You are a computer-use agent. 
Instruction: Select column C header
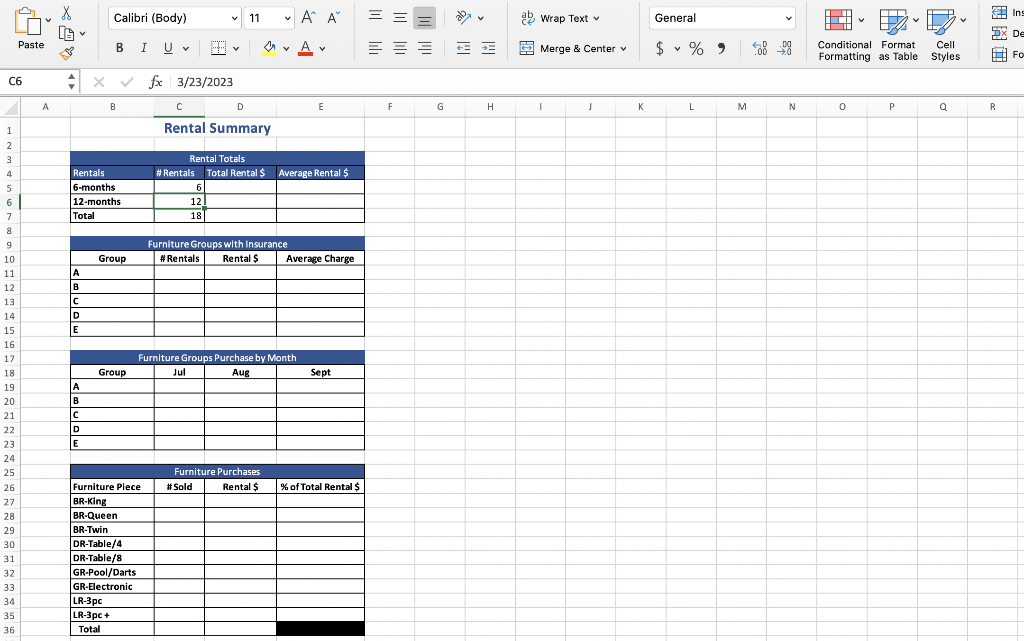179,106
